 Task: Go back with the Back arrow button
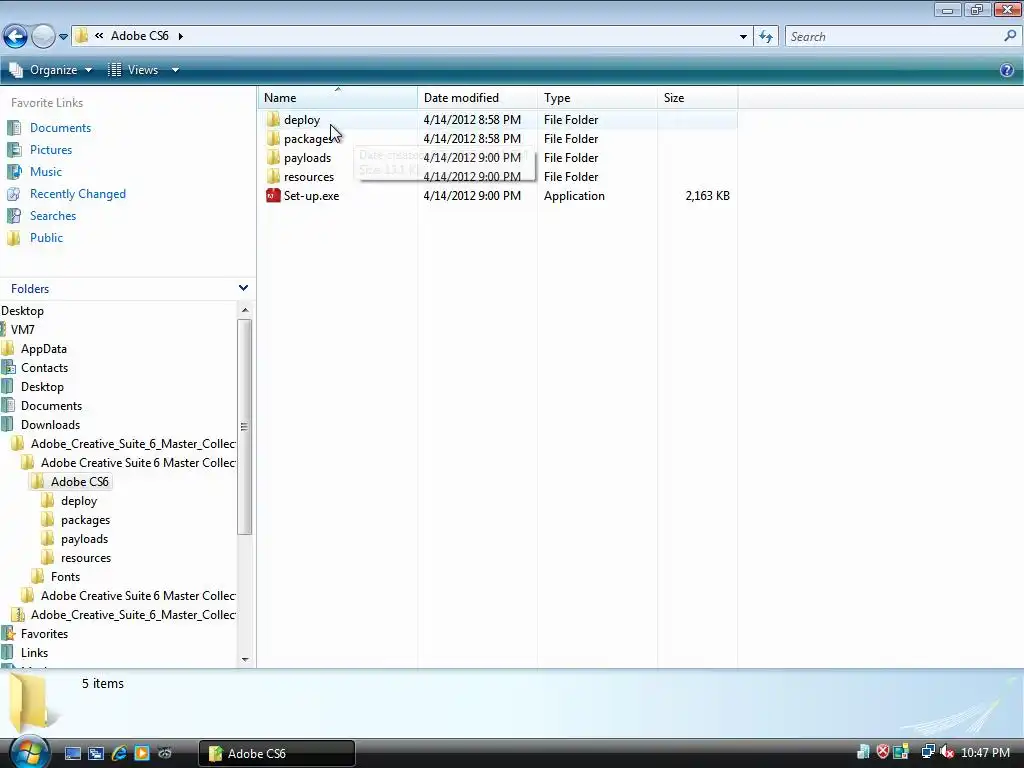coord(16,36)
